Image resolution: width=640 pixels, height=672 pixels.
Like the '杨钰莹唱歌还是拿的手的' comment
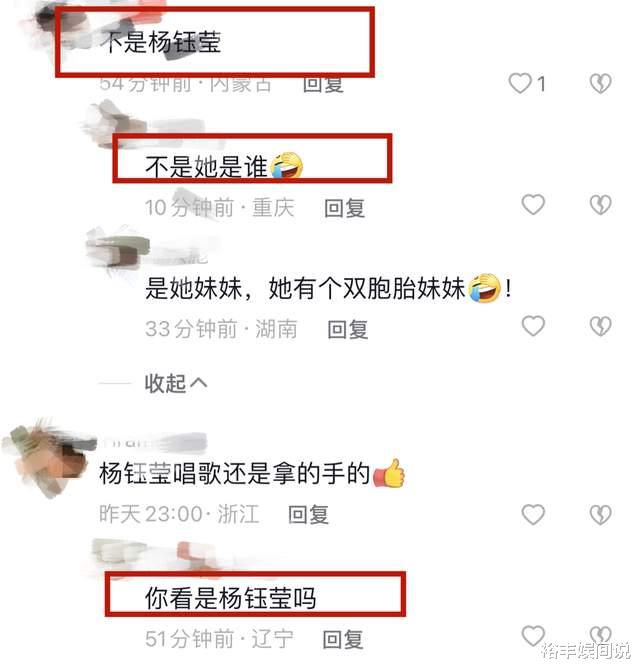(x=533, y=514)
